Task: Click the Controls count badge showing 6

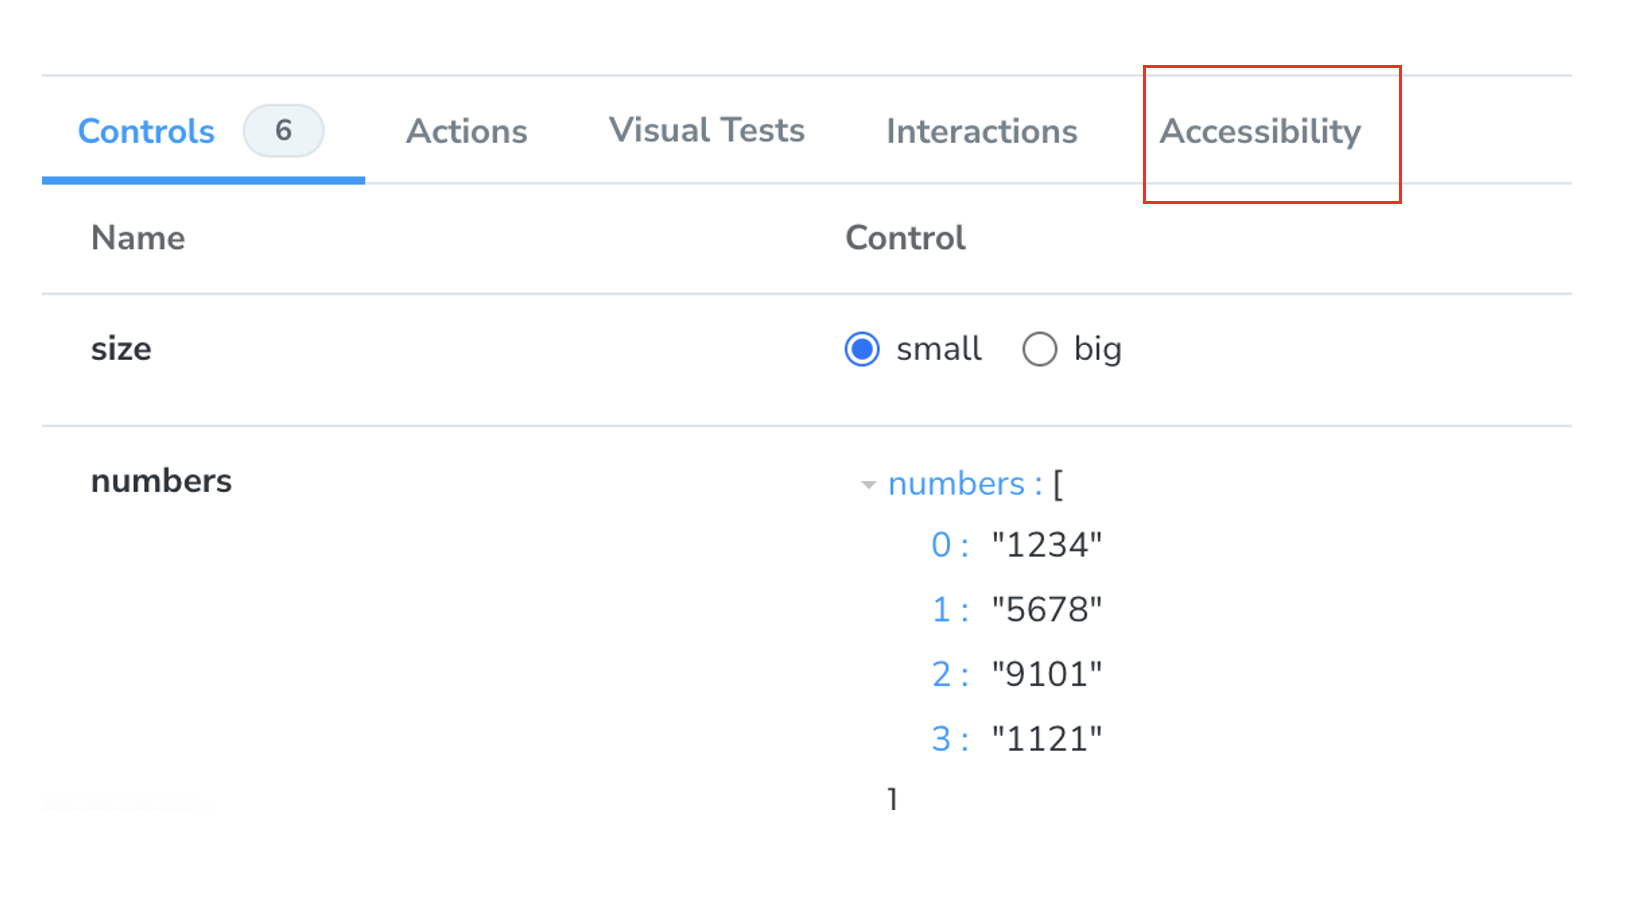Action: pyautogui.click(x=283, y=130)
